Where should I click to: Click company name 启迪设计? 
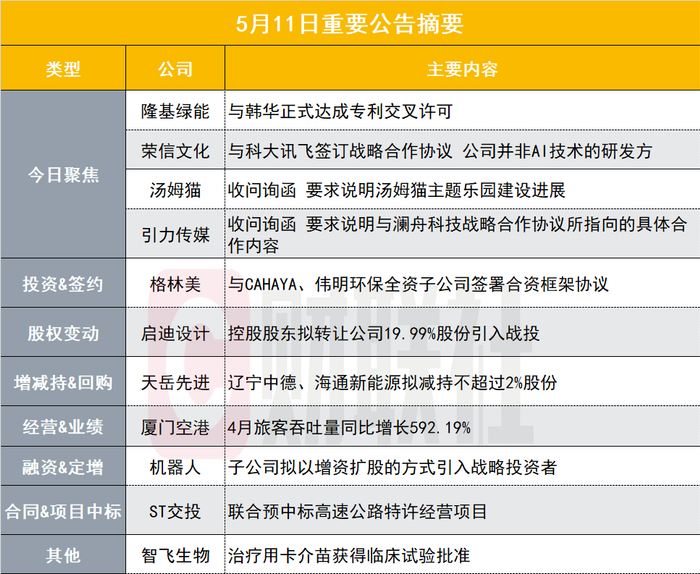pos(175,333)
